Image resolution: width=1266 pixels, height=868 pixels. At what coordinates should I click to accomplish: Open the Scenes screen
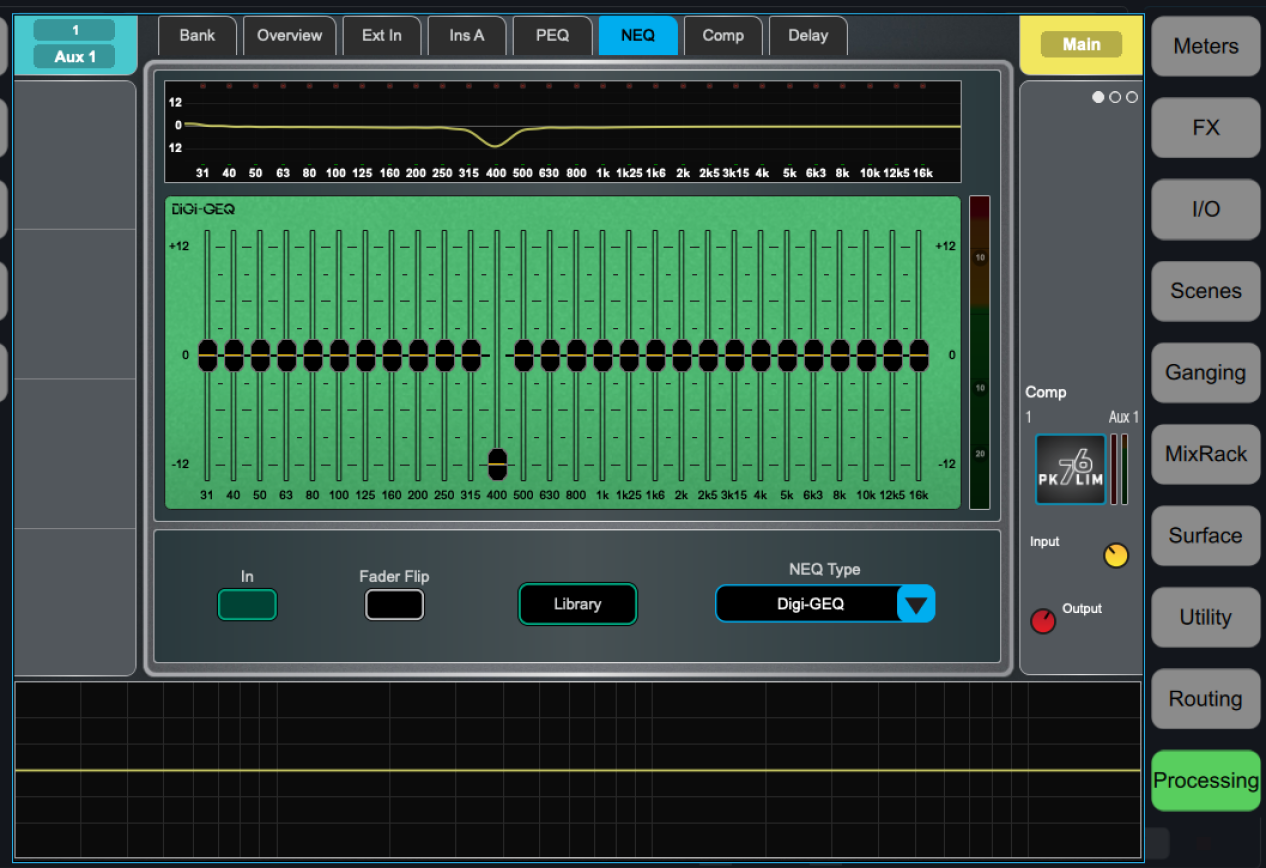point(1205,291)
